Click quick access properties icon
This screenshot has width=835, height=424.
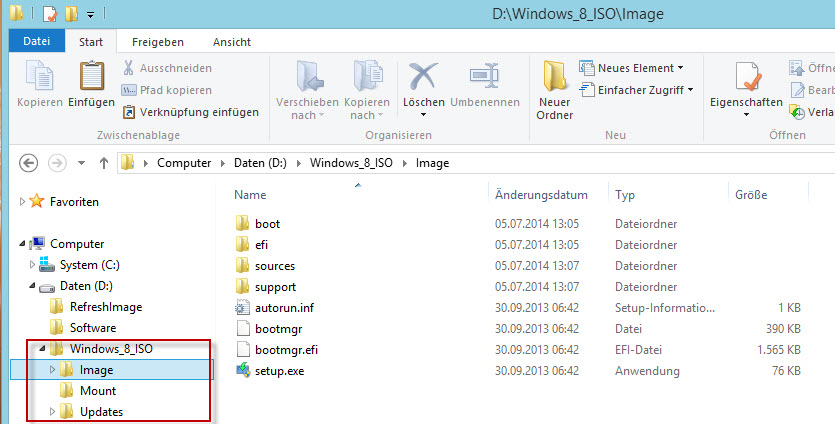[50, 14]
